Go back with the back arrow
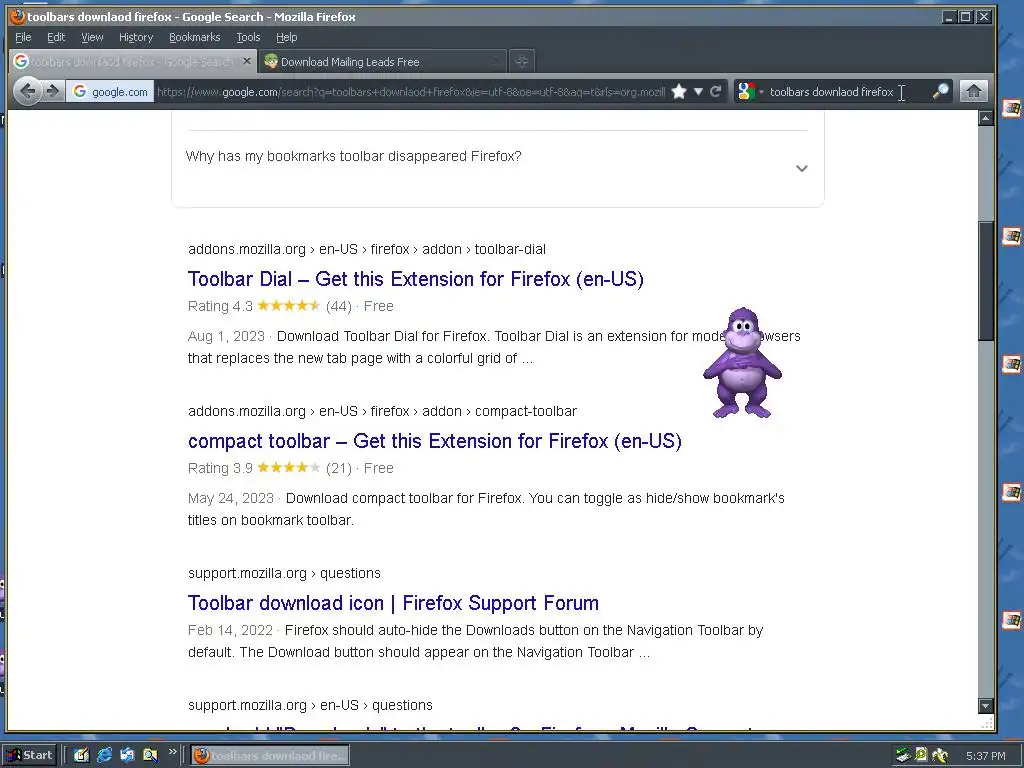The height and width of the screenshot is (768, 1024). [27, 91]
